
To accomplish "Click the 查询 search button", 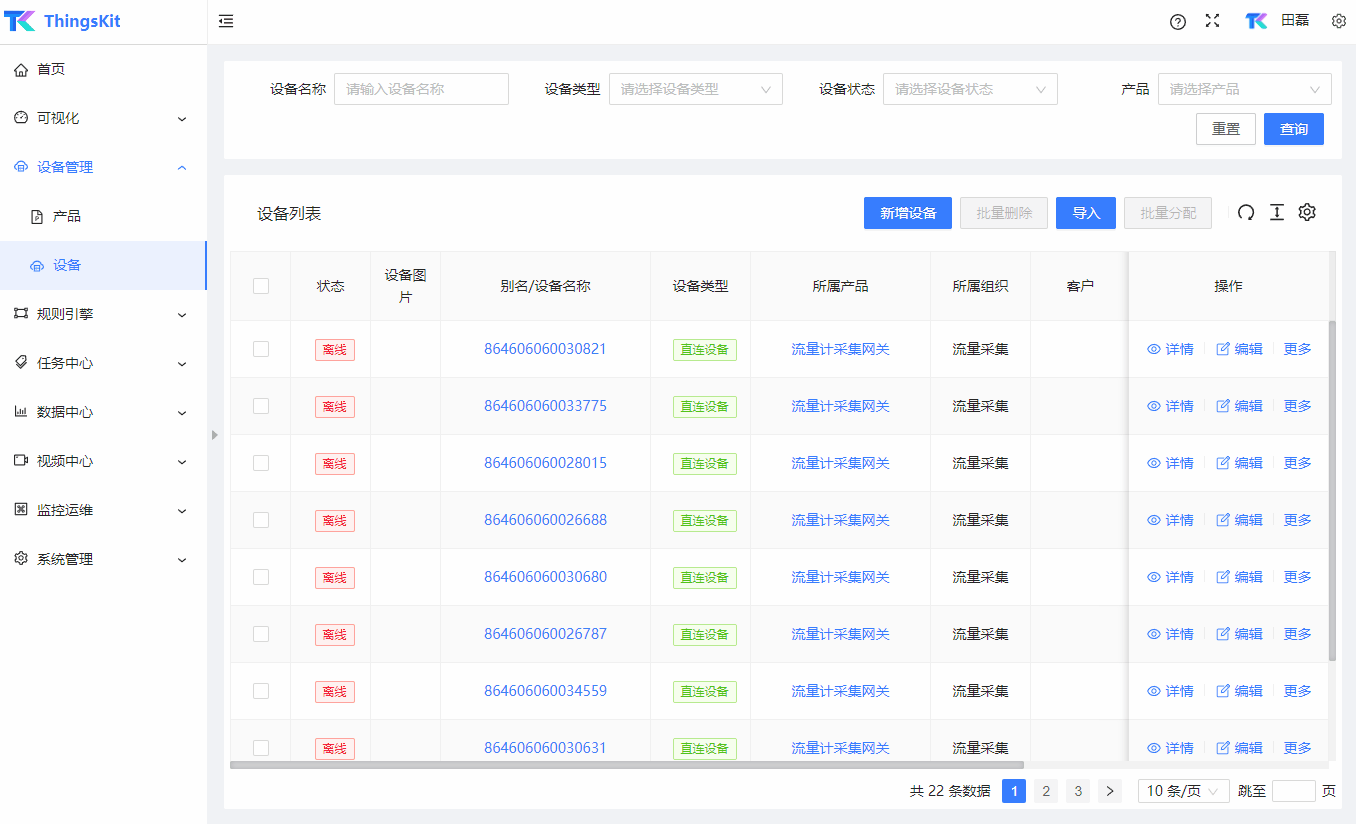I will click(x=1293, y=129).
